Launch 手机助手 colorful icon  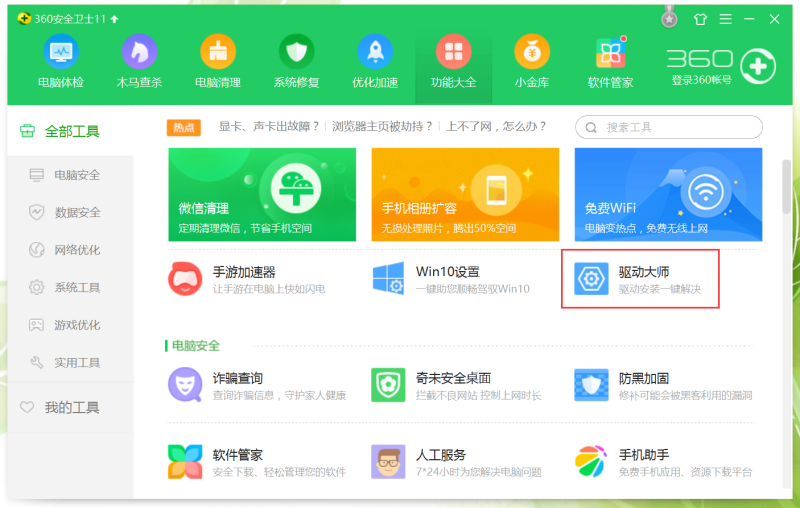tap(591, 461)
